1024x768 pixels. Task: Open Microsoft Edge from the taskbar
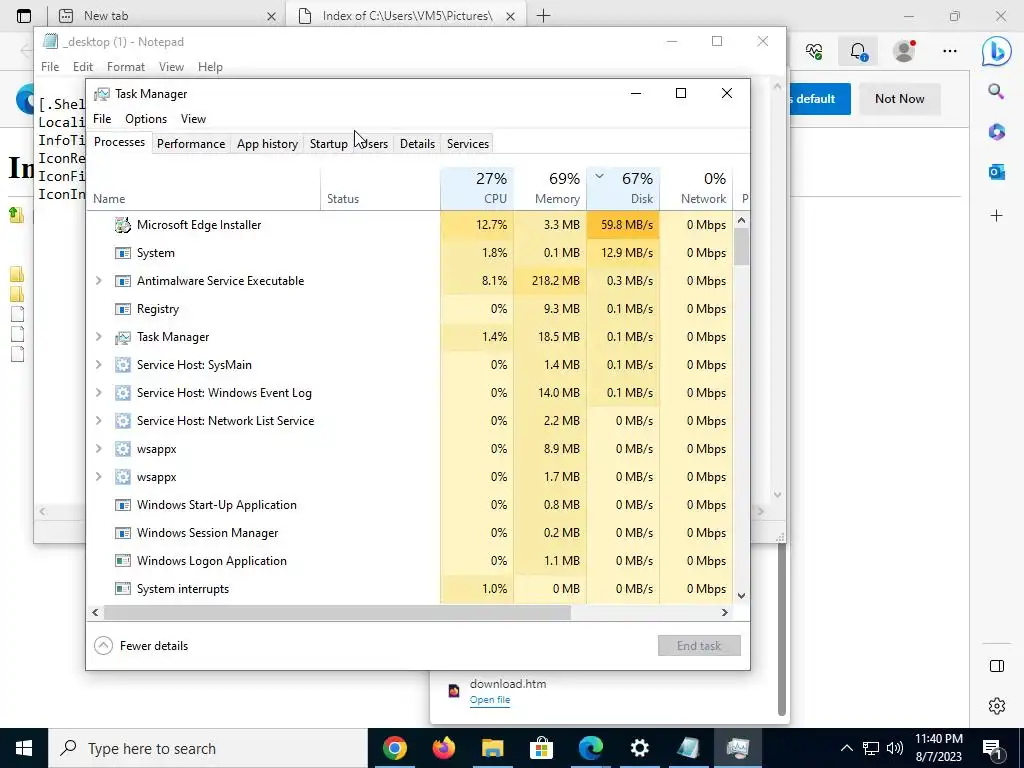tap(590, 748)
